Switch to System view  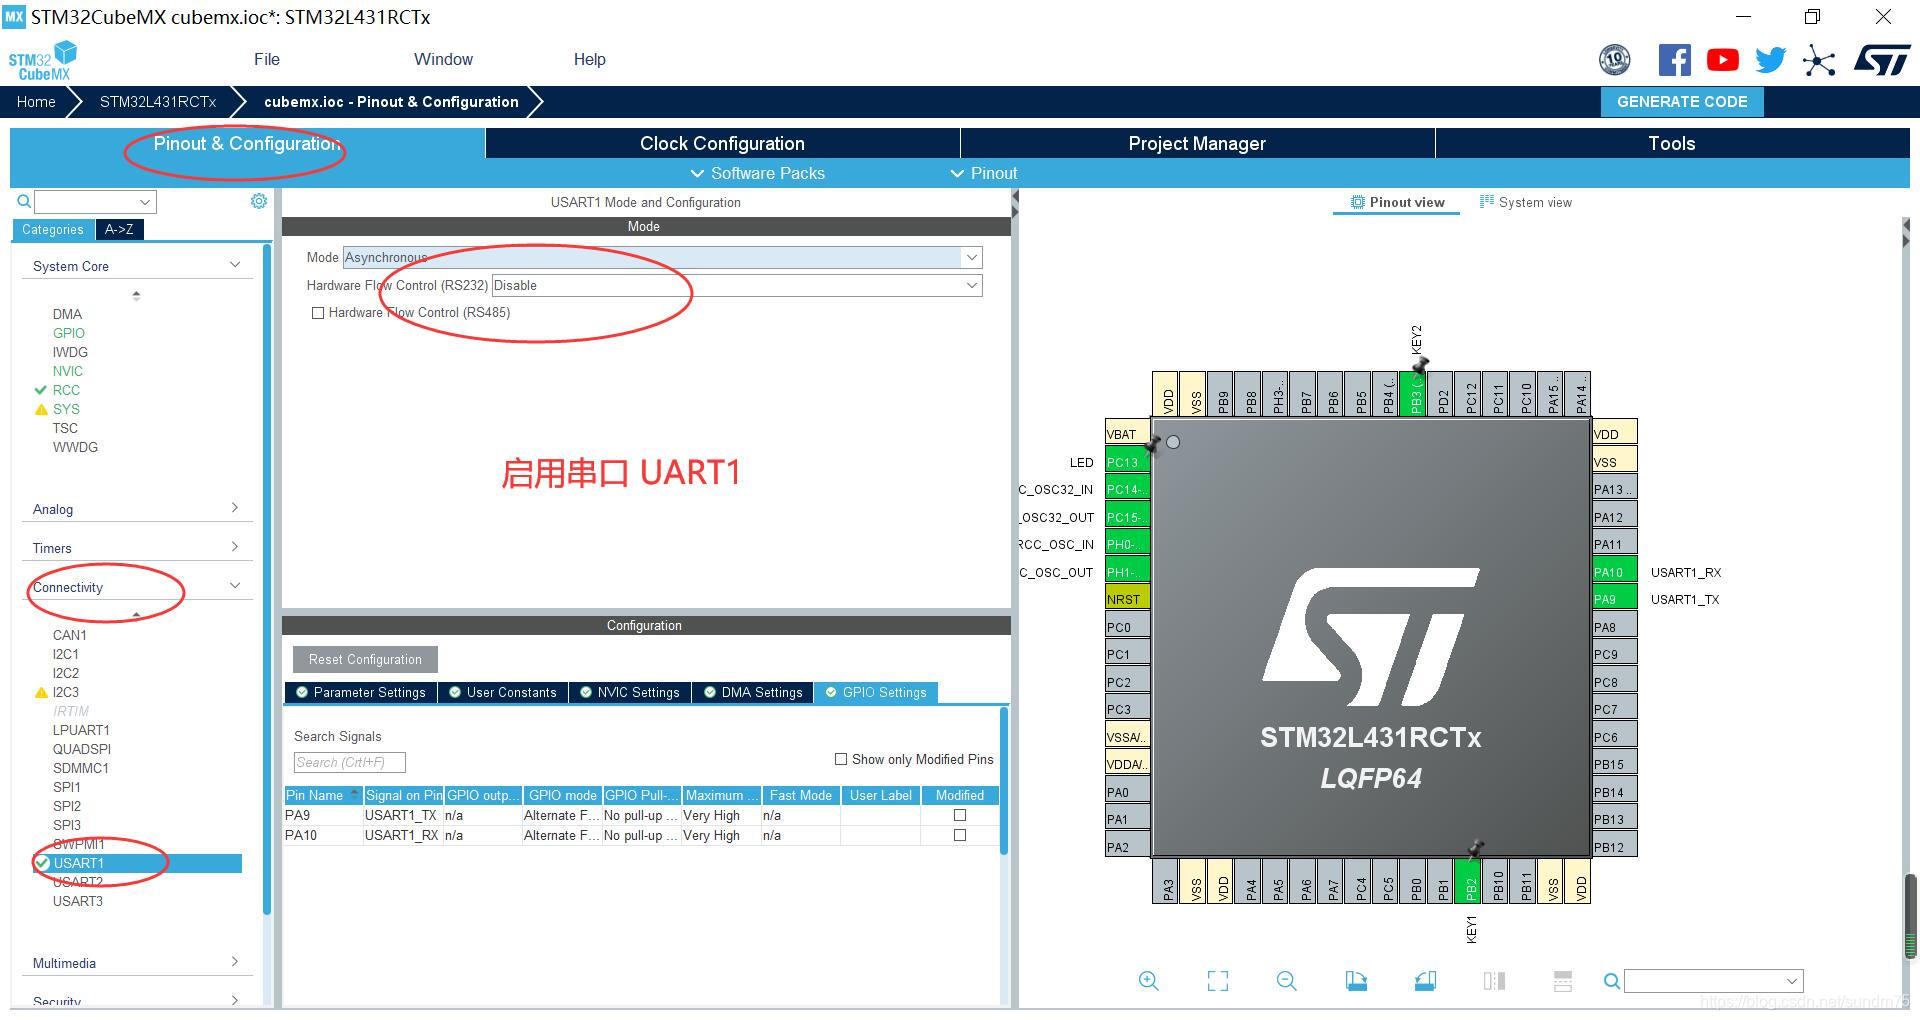1526,202
